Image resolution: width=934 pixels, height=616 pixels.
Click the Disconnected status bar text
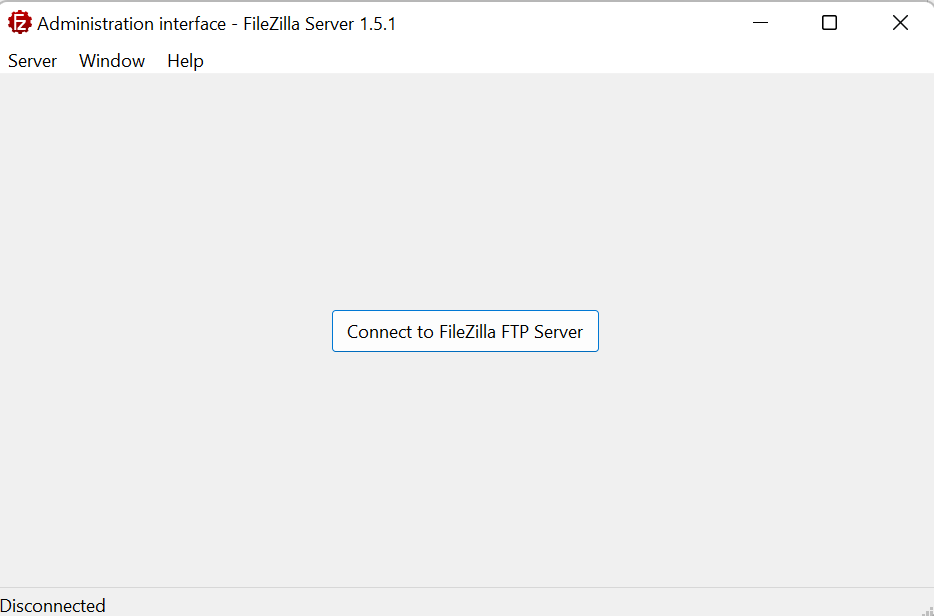coord(53,606)
